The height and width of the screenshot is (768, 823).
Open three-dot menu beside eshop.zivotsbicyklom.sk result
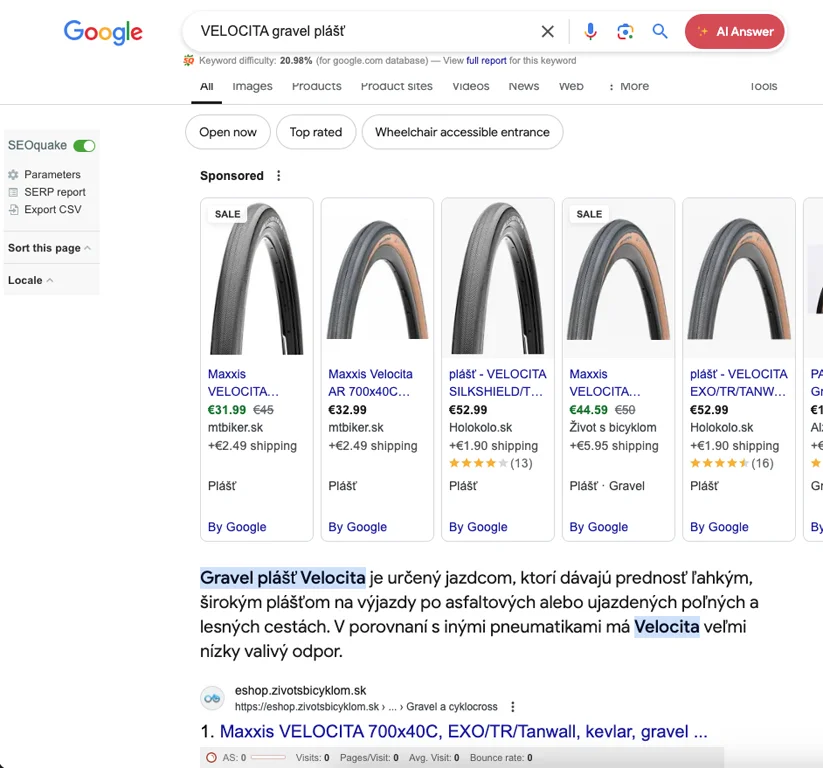click(513, 707)
